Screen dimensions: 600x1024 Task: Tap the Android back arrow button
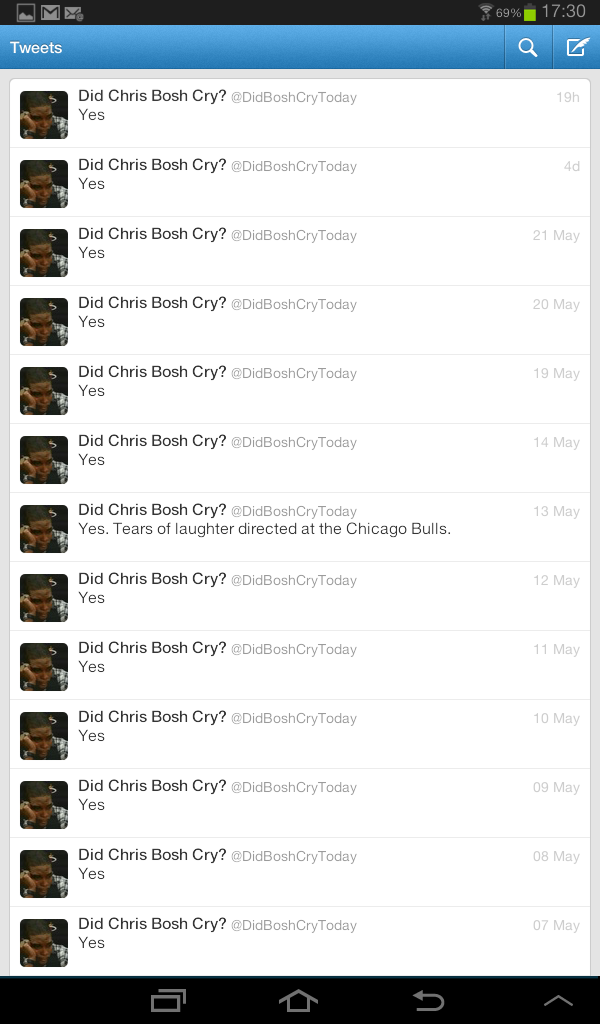pyautogui.click(x=429, y=1000)
